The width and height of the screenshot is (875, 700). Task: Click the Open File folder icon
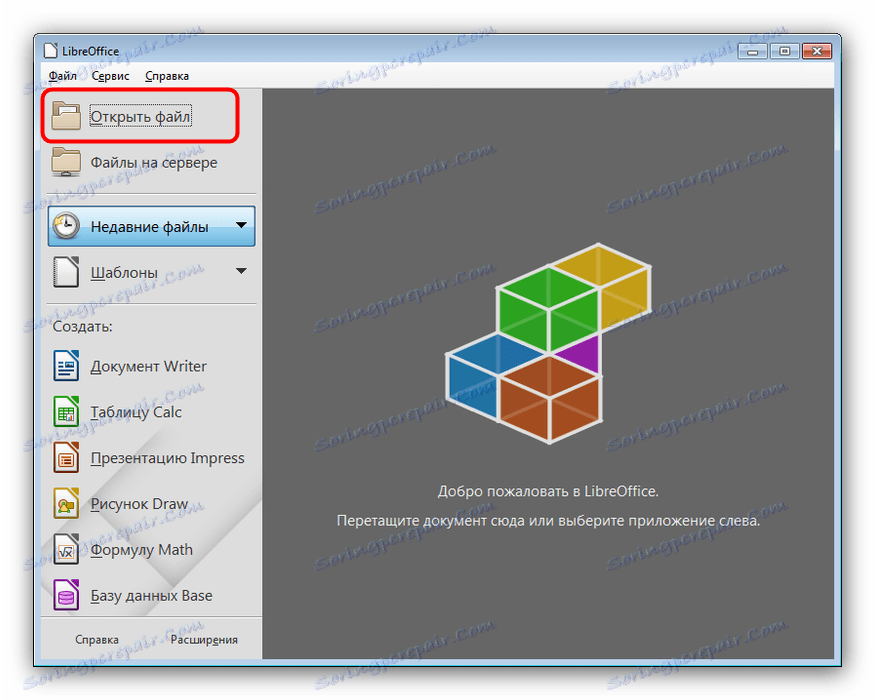point(66,116)
